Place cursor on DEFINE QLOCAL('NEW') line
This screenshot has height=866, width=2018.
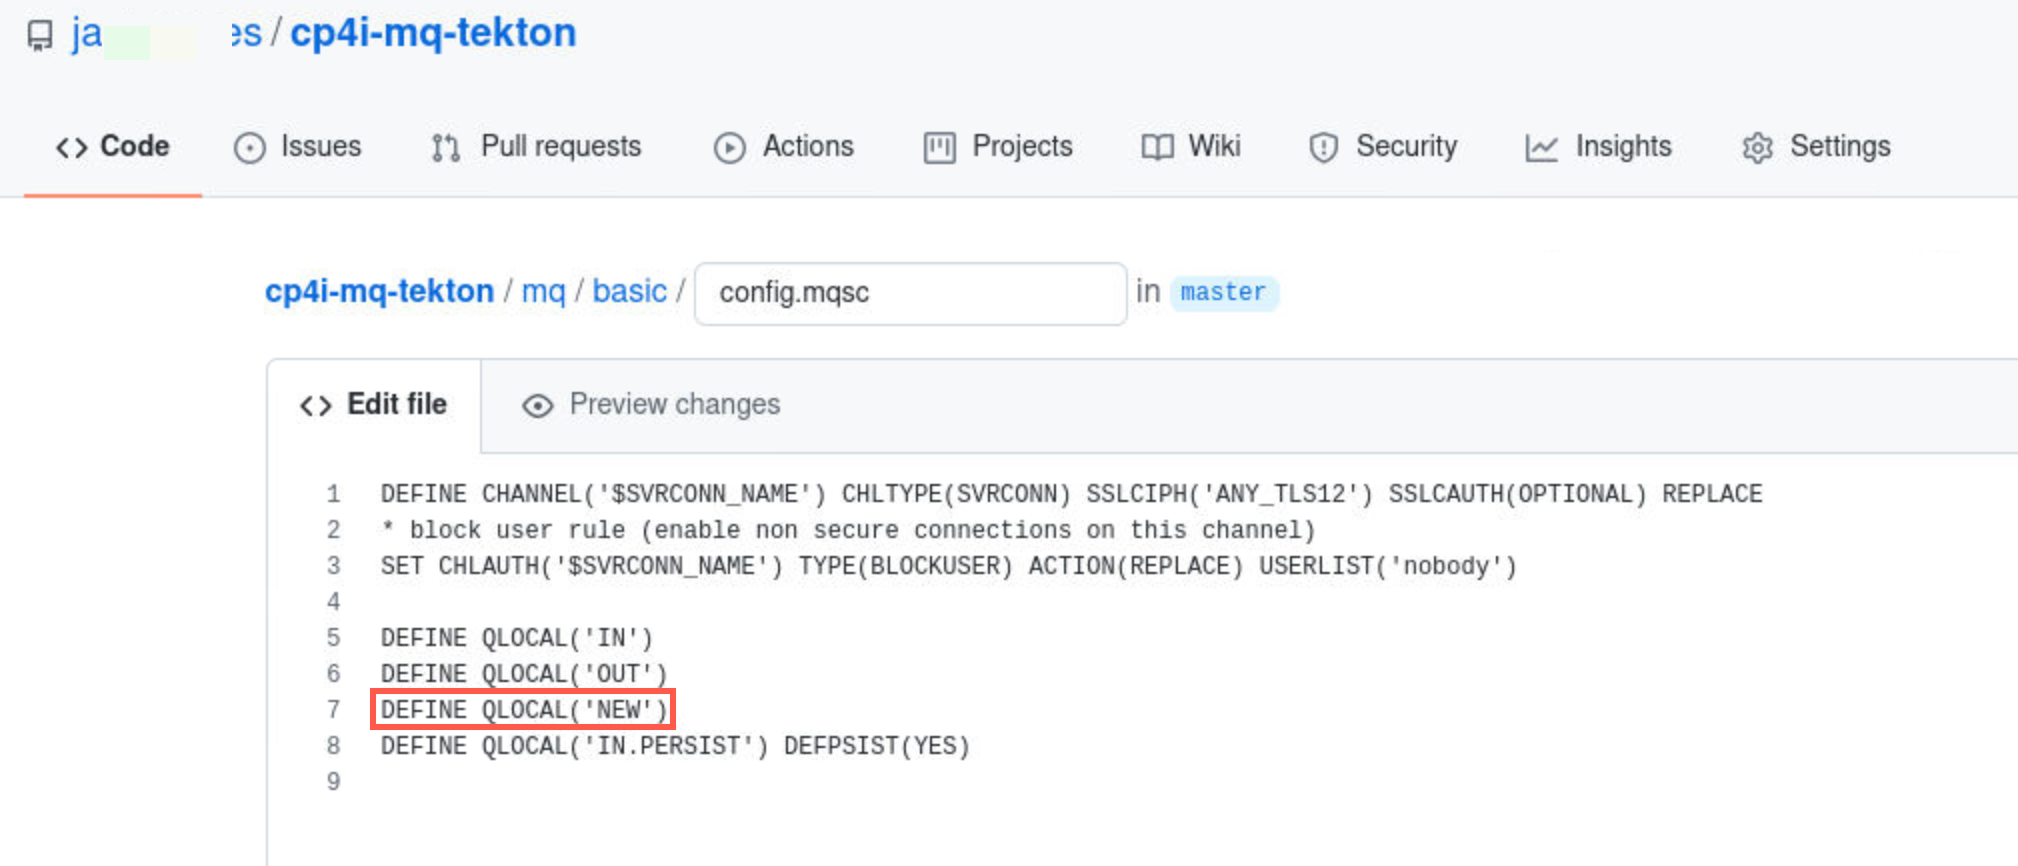click(523, 710)
